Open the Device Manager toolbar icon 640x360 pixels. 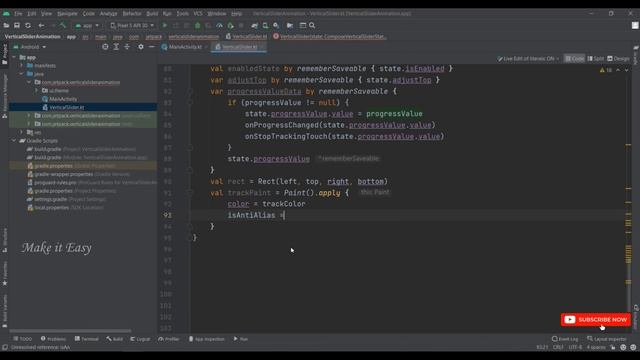(265, 25)
